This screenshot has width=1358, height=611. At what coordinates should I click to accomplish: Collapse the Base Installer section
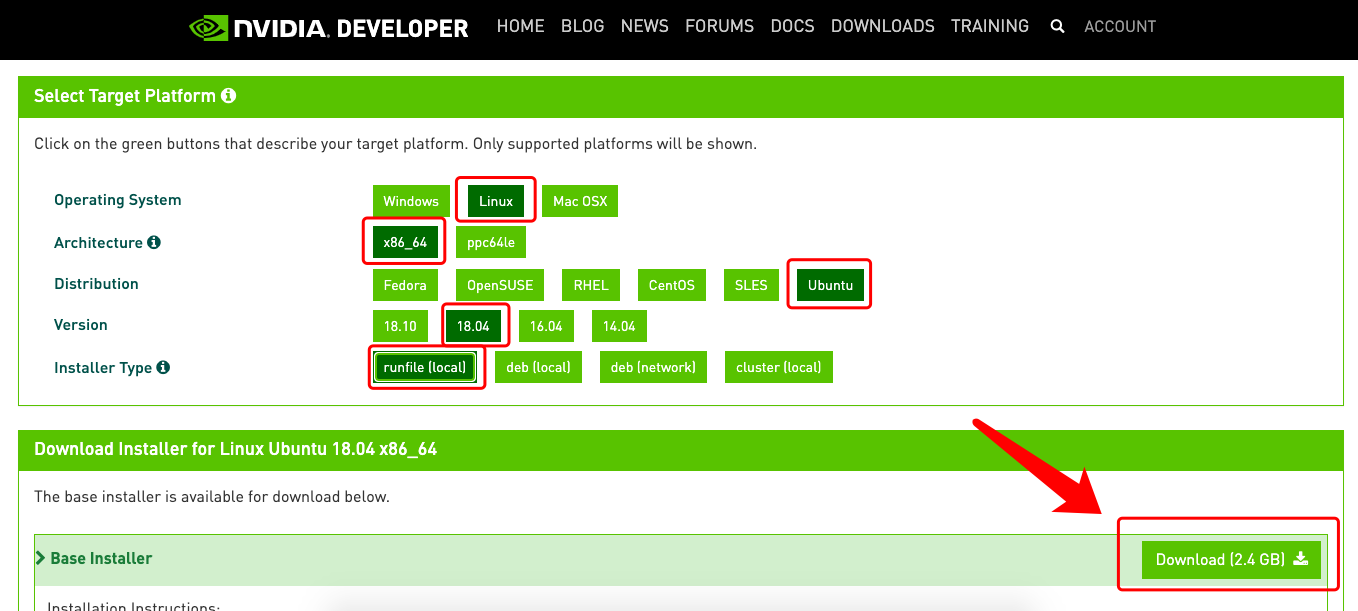95,558
